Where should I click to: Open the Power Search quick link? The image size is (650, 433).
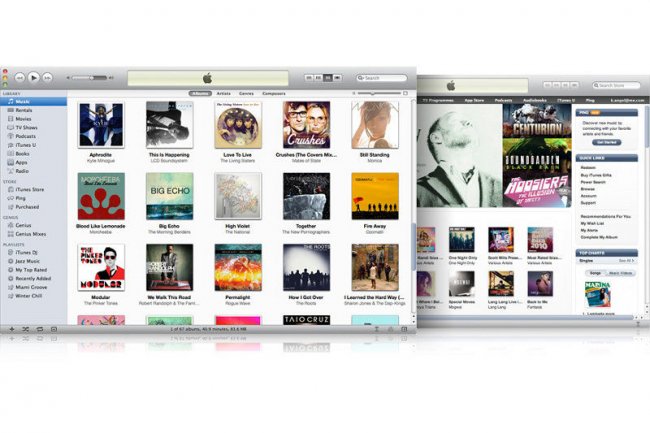pos(591,182)
